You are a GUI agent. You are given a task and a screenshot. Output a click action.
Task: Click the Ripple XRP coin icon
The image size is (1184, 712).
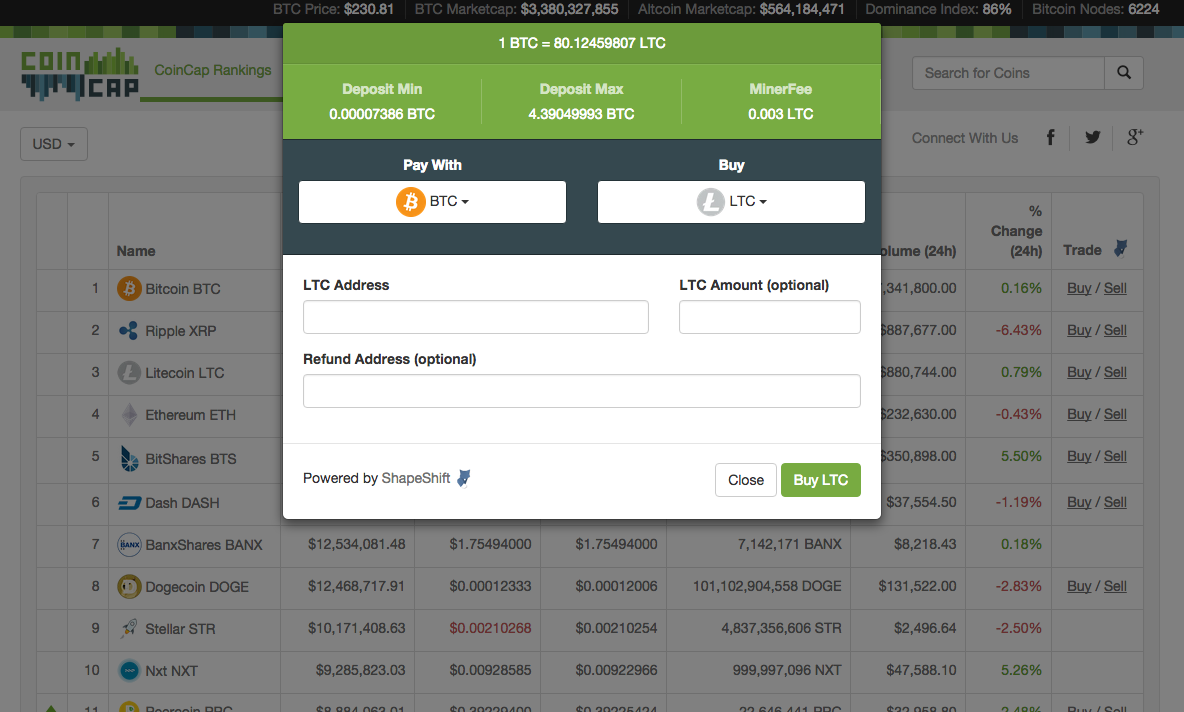(129, 331)
